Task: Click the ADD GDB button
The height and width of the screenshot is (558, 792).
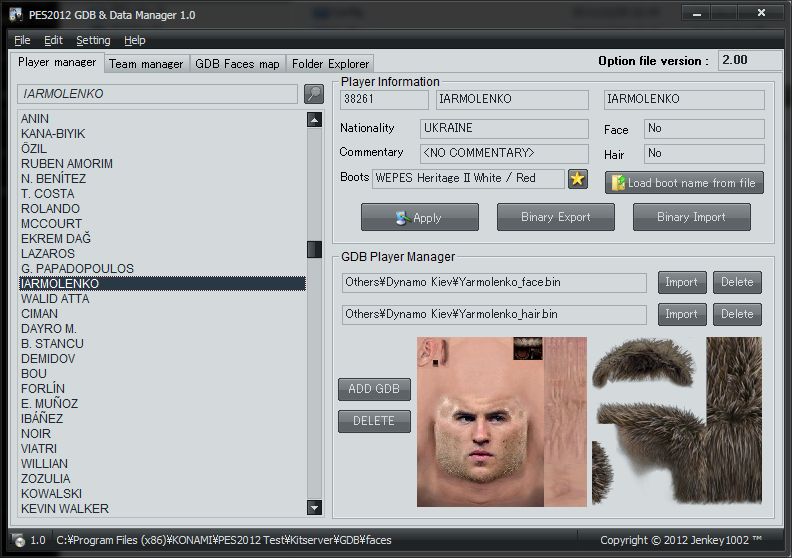Action: coord(374,389)
